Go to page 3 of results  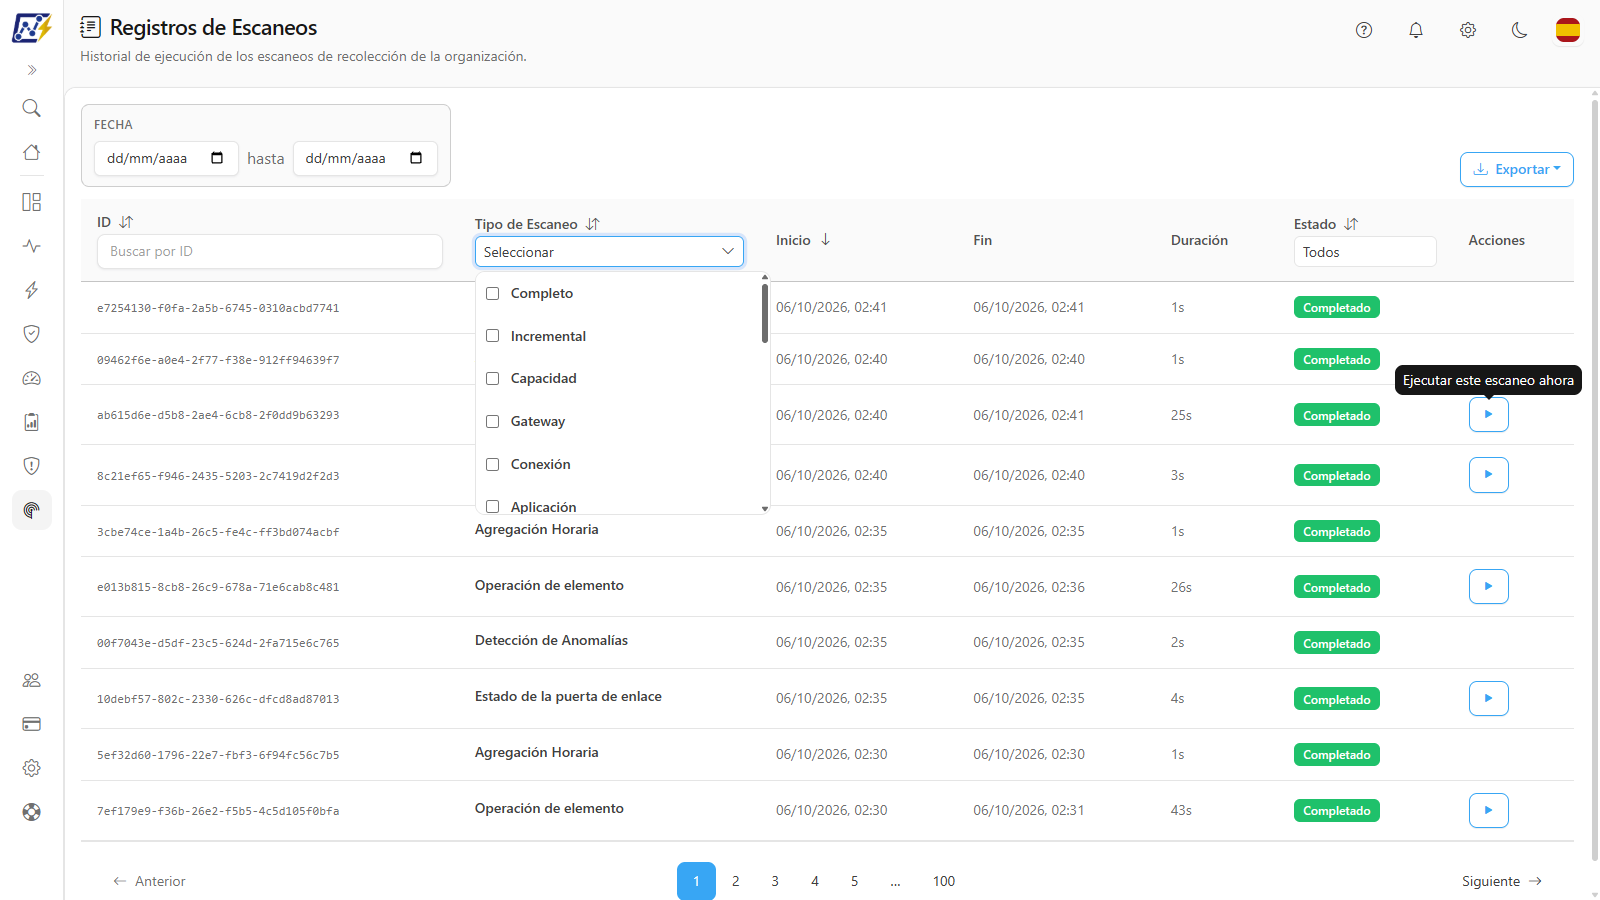775,881
